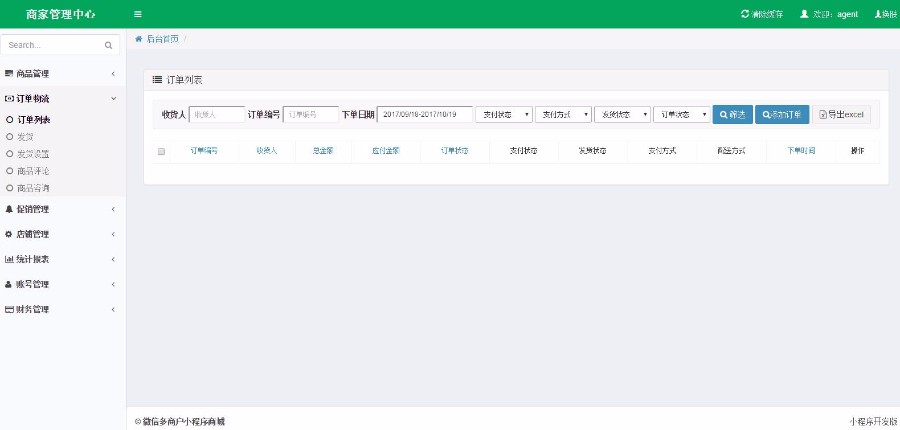Click the chart icon for 统计报表
900x430 pixels.
click(x=9, y=259)
